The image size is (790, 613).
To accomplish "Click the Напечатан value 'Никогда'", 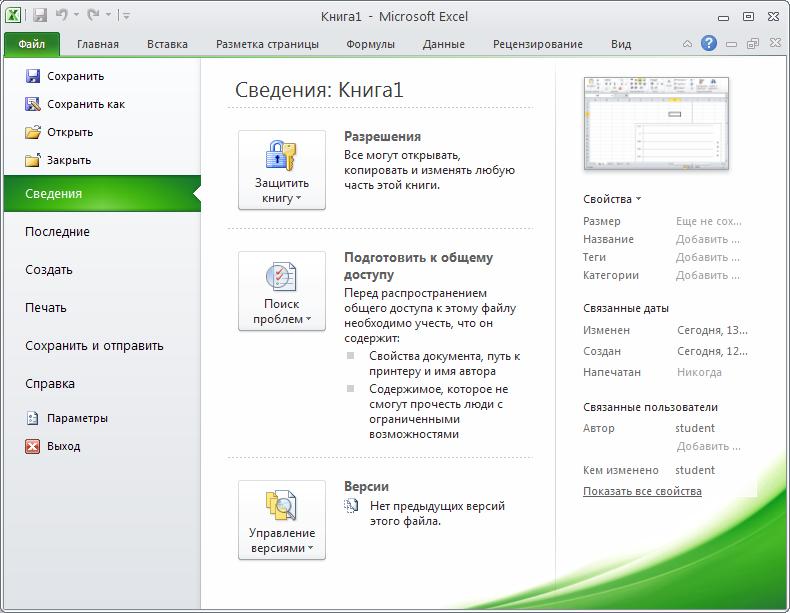I will (x=699, y=372).
